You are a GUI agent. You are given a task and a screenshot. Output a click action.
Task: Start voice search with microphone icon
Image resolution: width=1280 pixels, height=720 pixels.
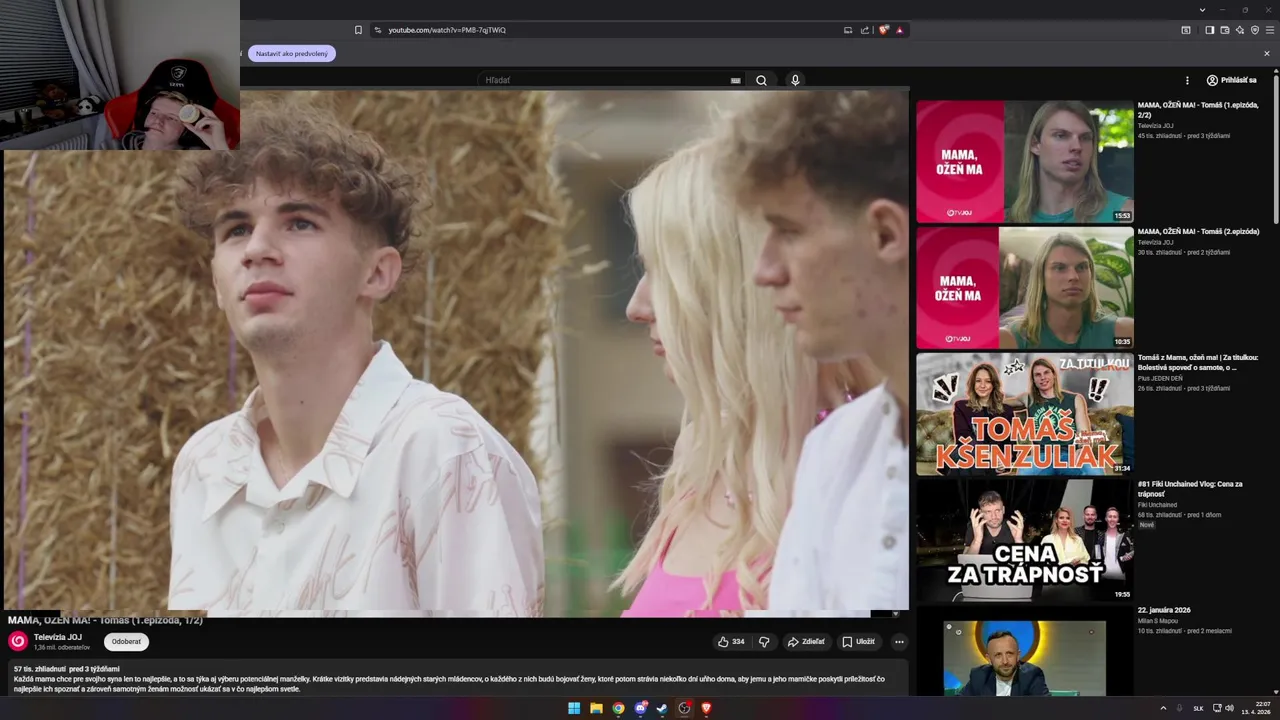click(795, 80)
